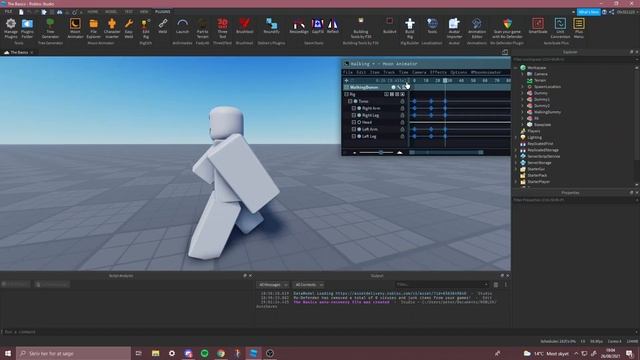Expand the Dummy1 model in Explorer
The width and height of the screenshot is (640, 360).
pos(522,99)
